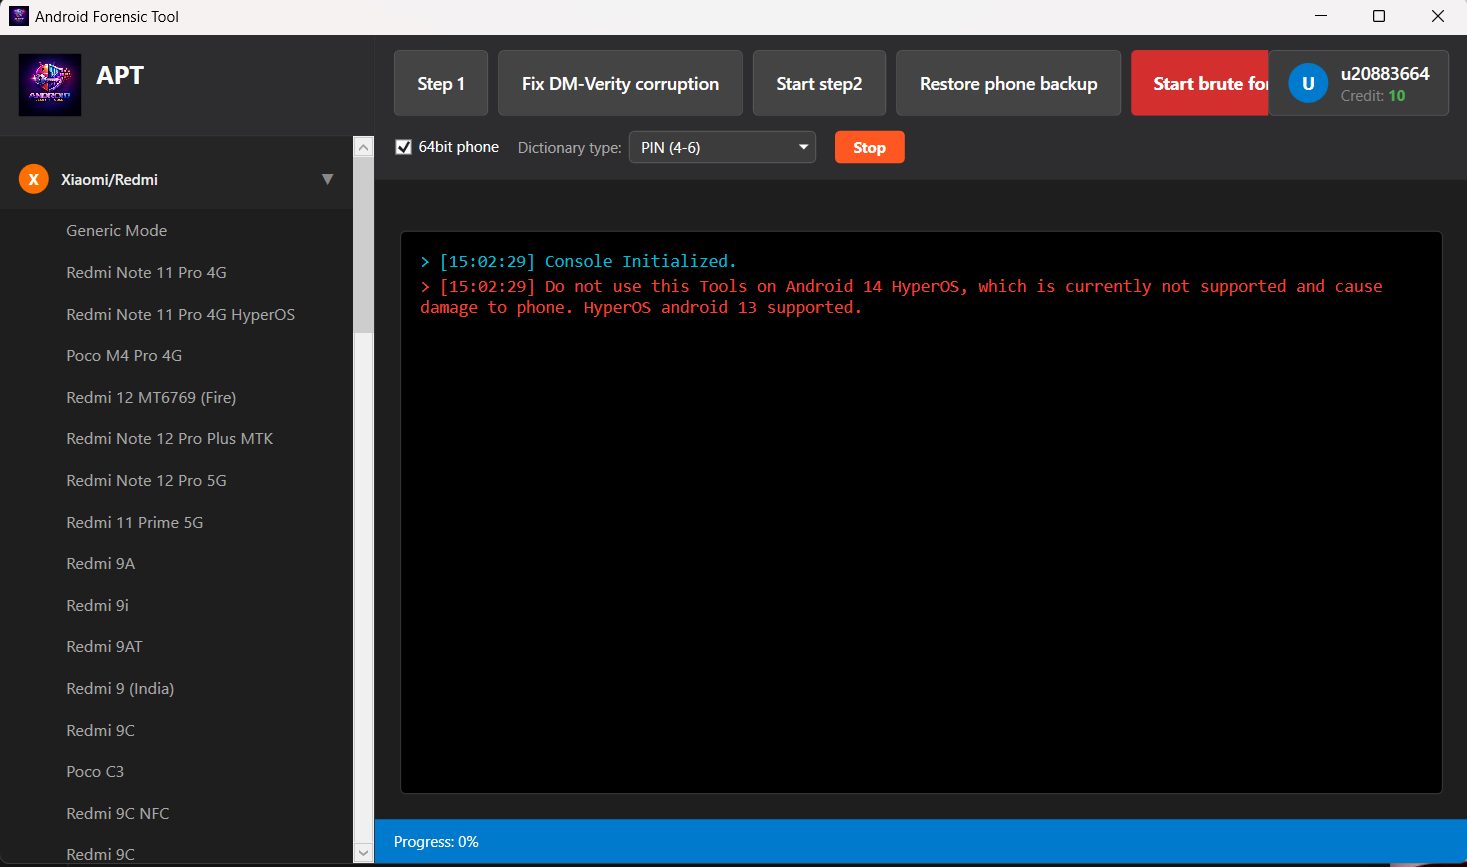This screenshot has width=1467, height=867.
Task: Stop the operation with the orange Stop button
Action: [x=869, y=147]
